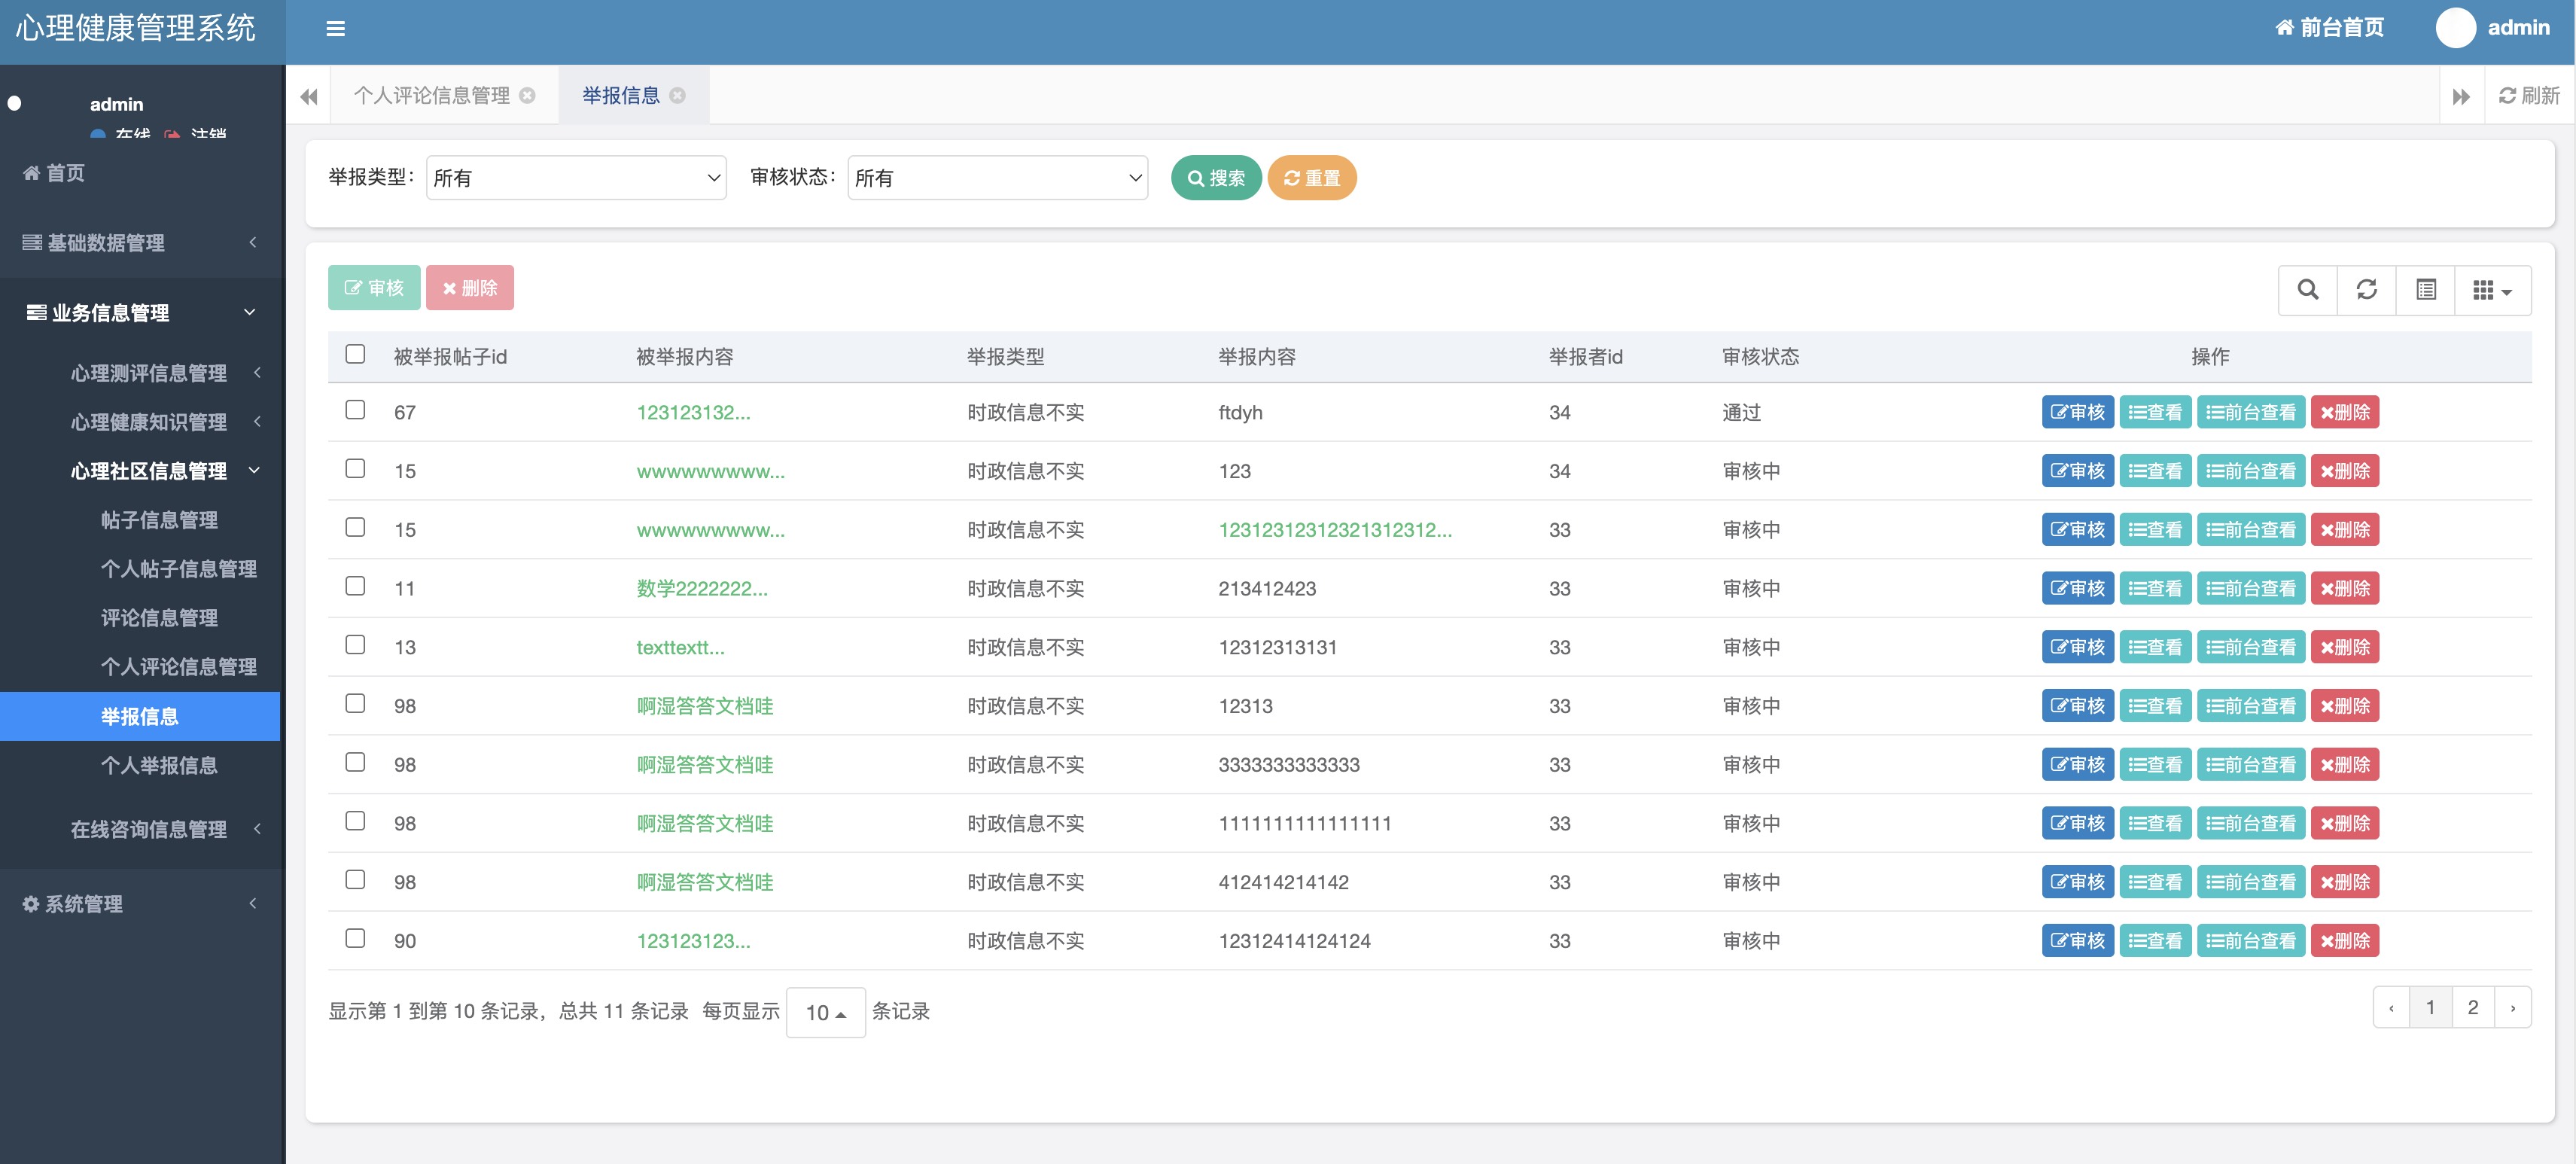Click 删除 in the 3333333333333 row
The height and width of the screenshot is (1164, 2576).
2344,765
